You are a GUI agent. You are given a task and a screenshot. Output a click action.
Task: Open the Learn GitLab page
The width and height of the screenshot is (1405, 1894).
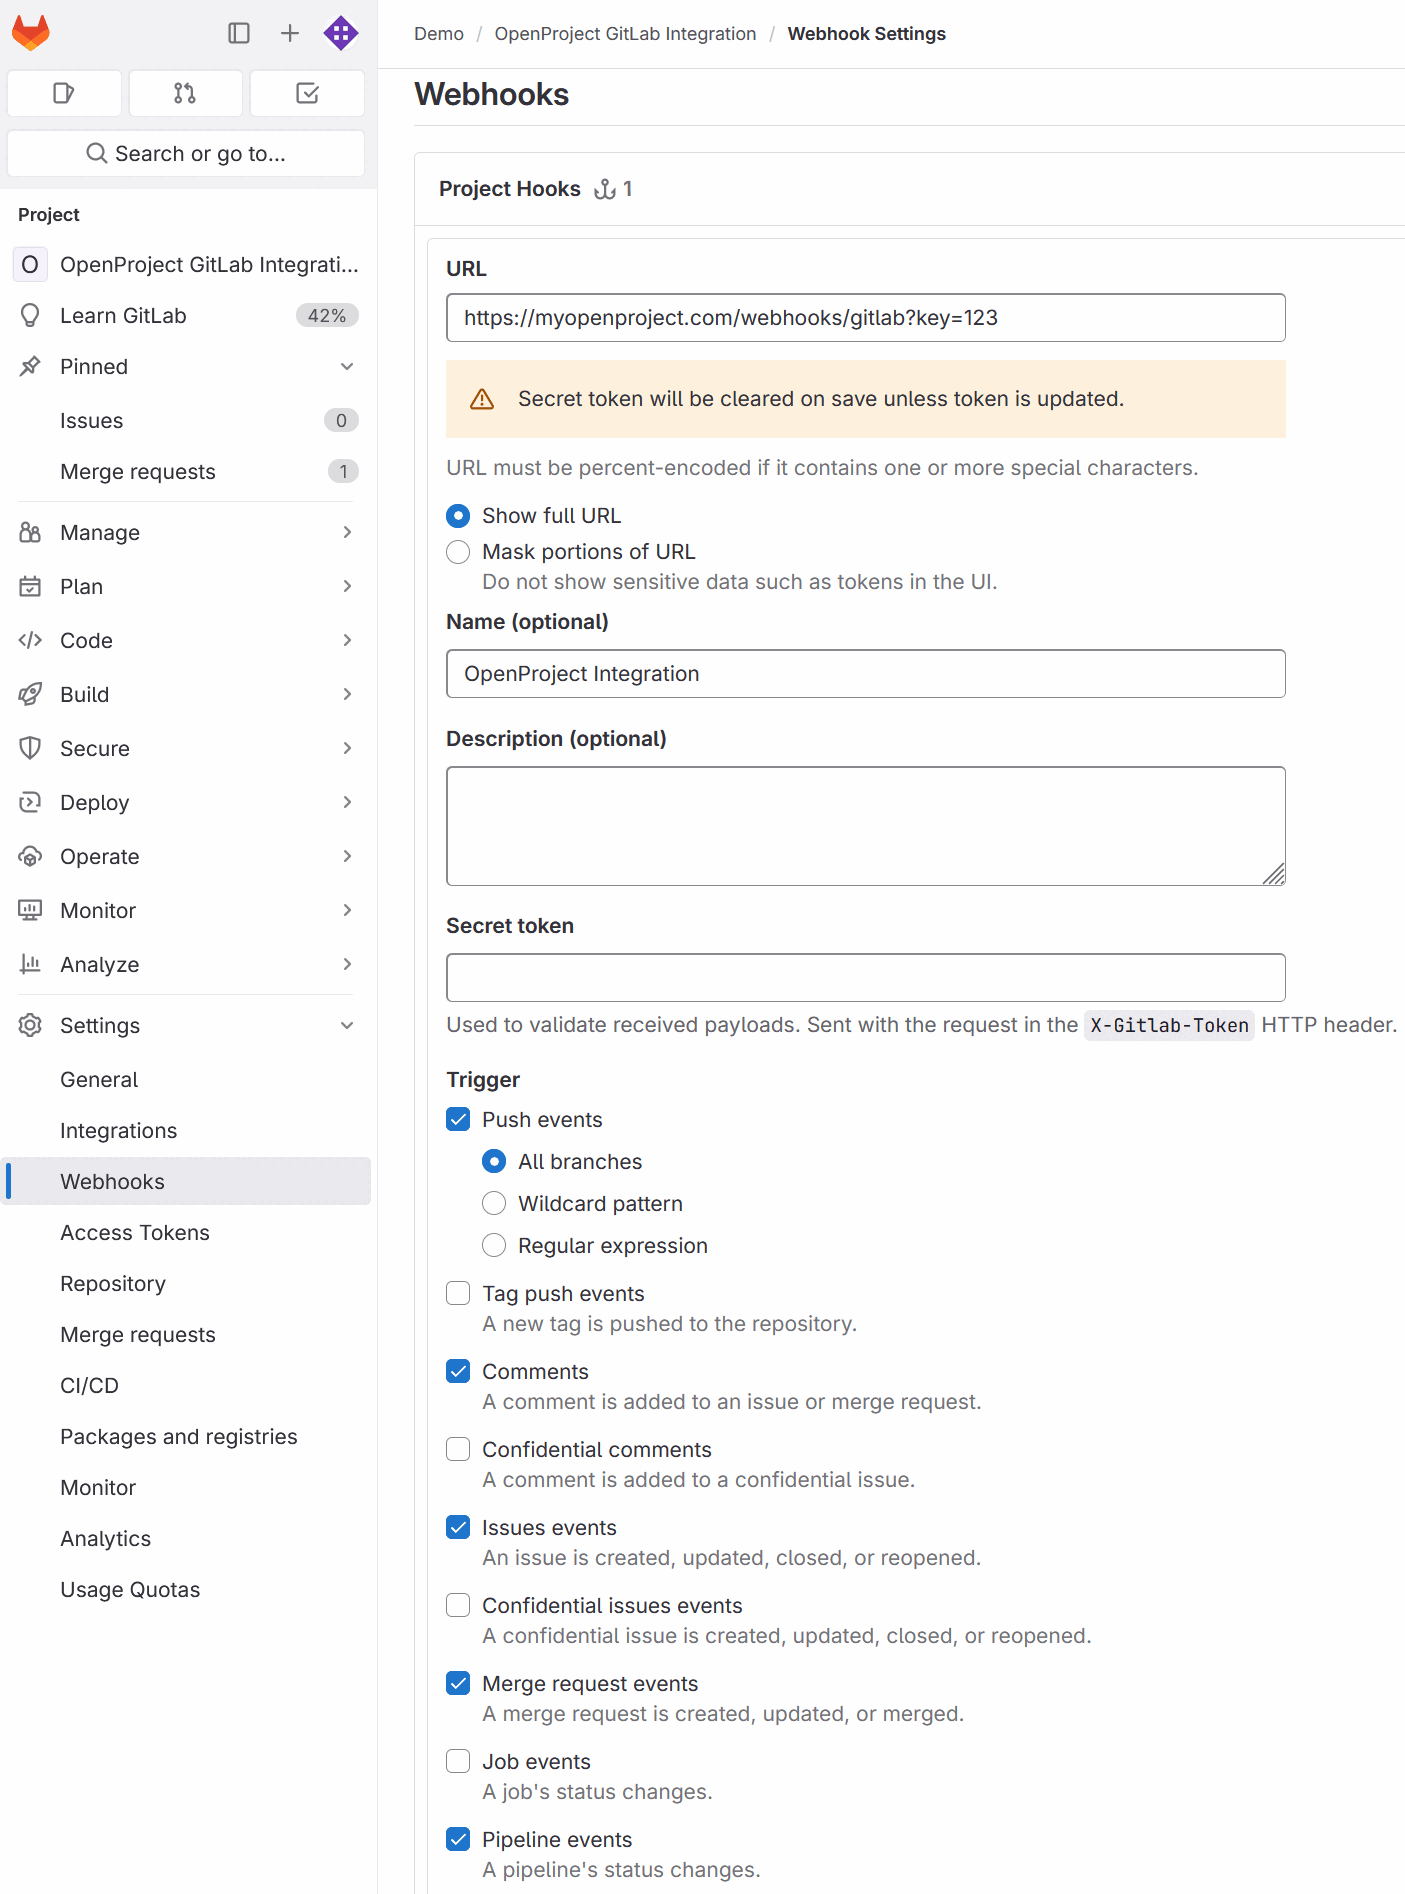(122, 315)
